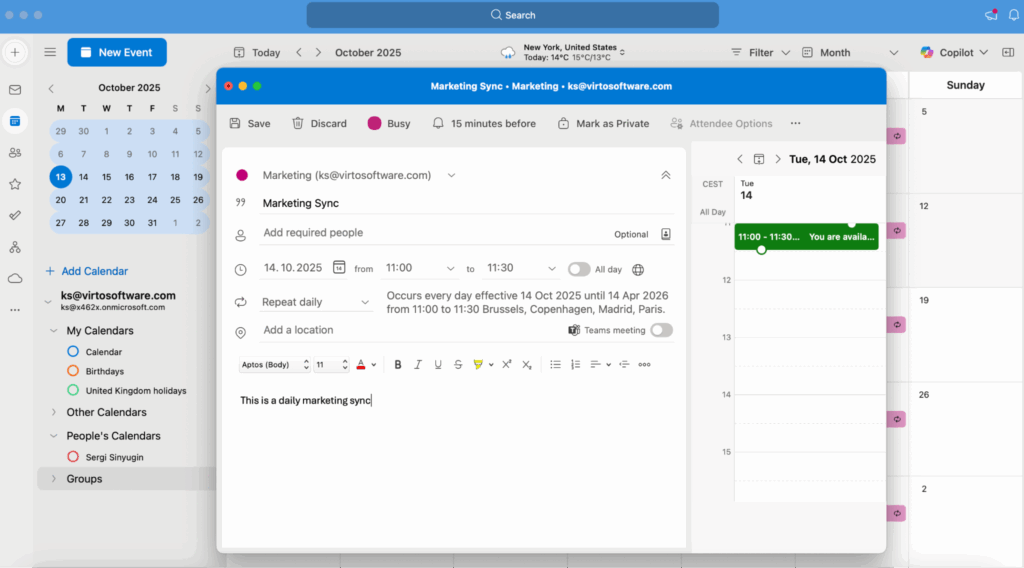Open the font size 11 selector

(x=332, y=364)
